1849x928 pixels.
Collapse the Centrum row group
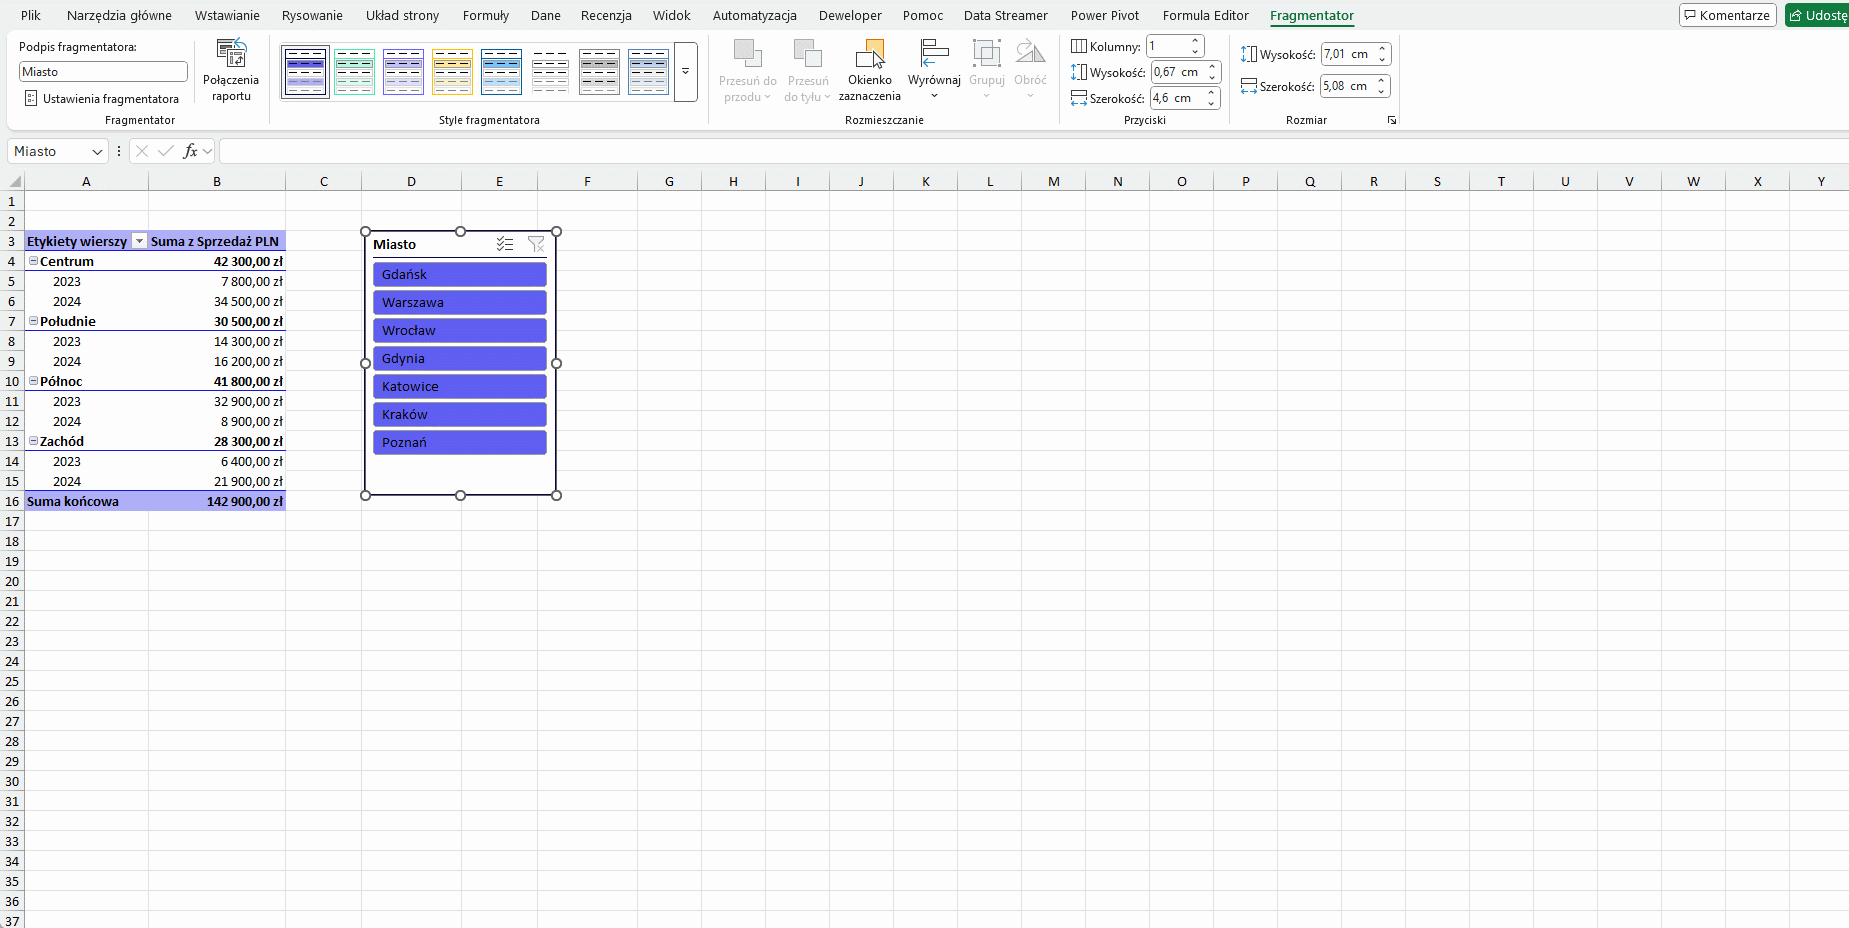(33, 261)
